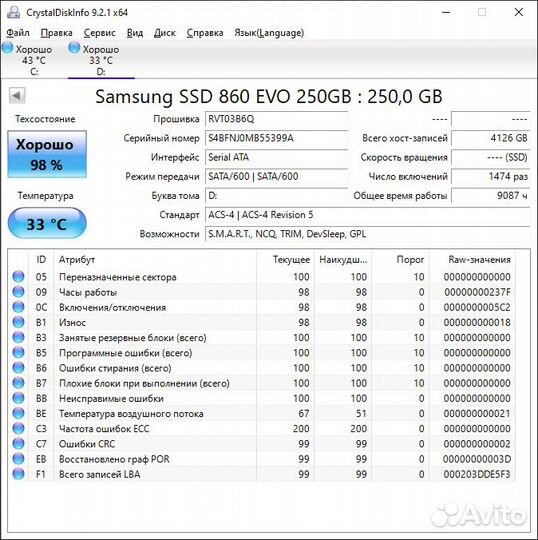Click the ACS-4 Revision 5 standard field
Image resolution: width=538 pixels, height=540 pixels.
point(368,215)
